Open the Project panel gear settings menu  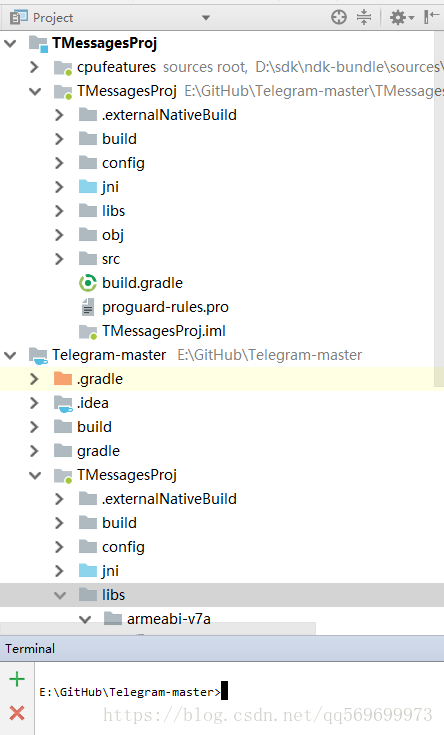(402, 18)
